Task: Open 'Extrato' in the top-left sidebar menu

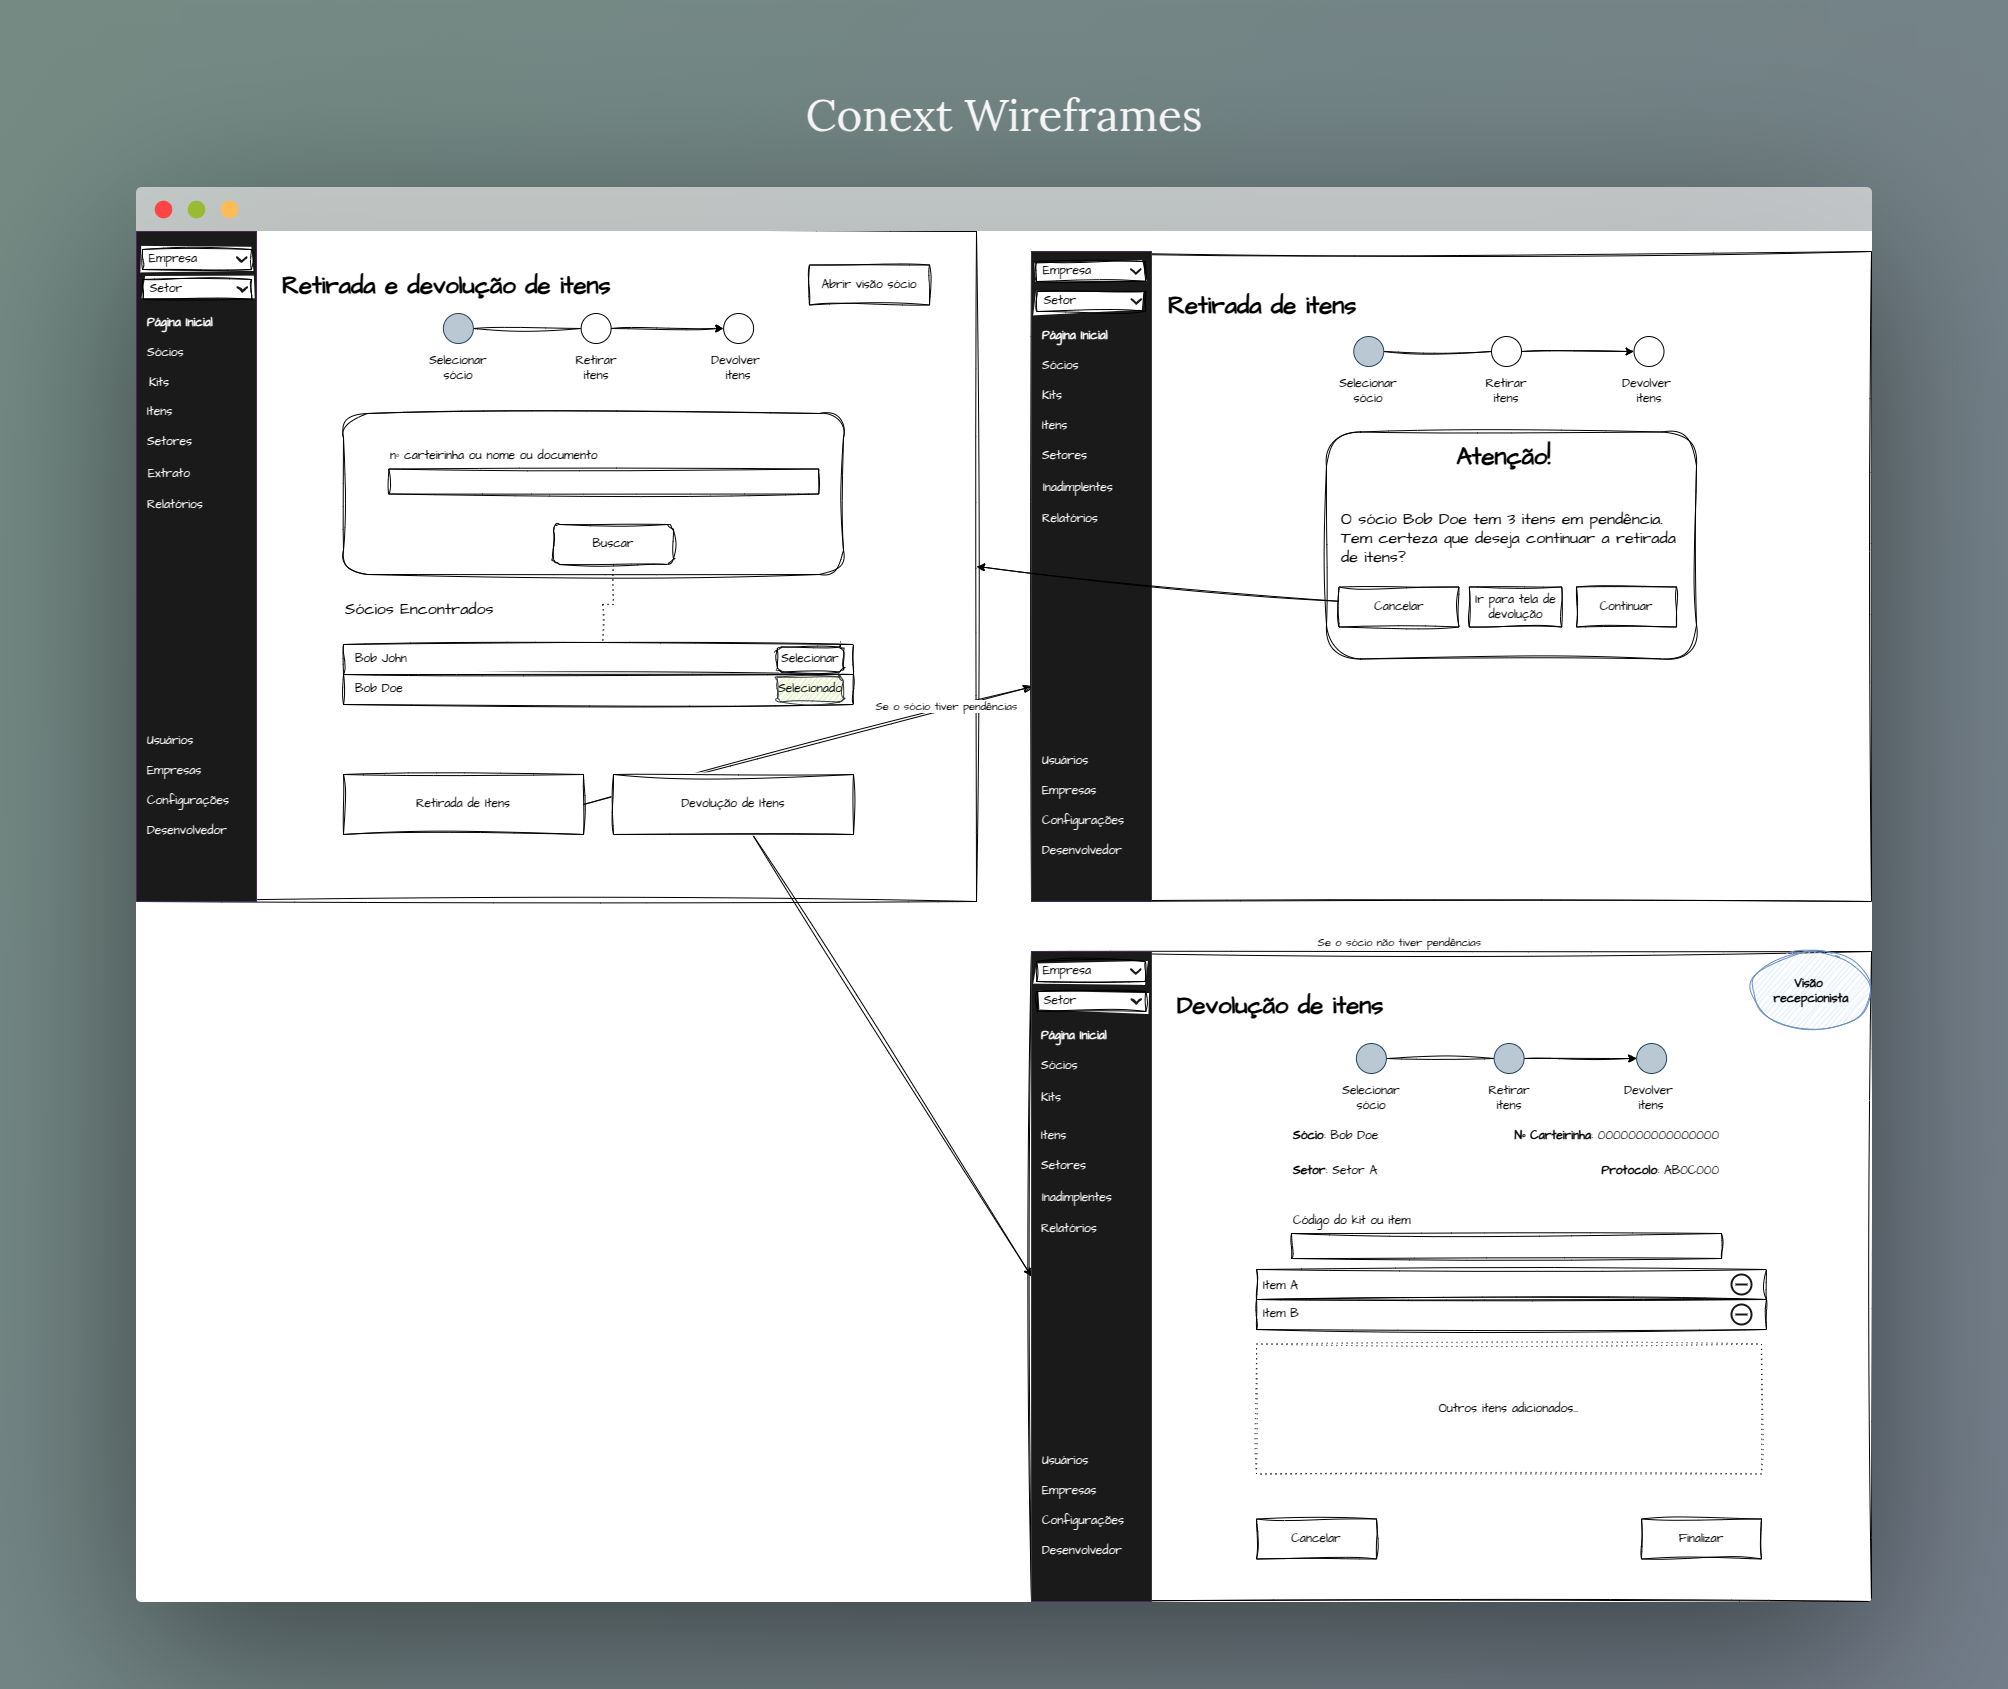Action: click(168, 473)
